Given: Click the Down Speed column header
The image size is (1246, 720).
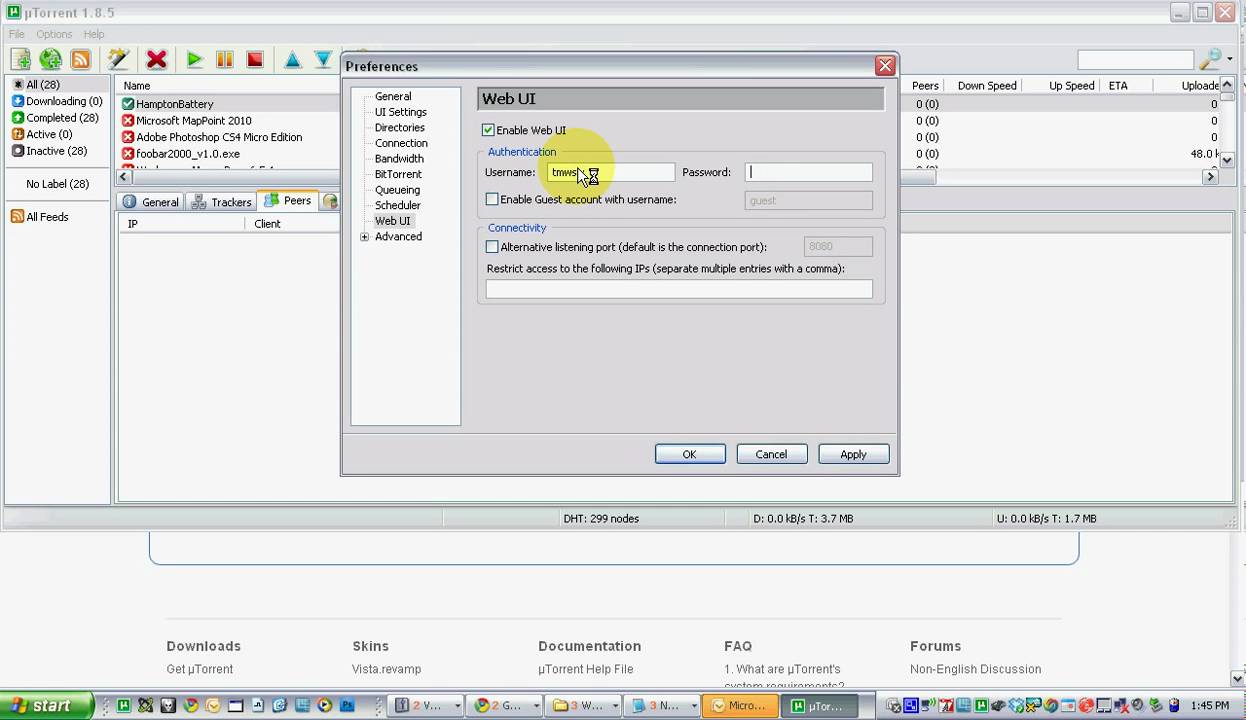Looking at the screenshot, I should click(x=987, y=86).
